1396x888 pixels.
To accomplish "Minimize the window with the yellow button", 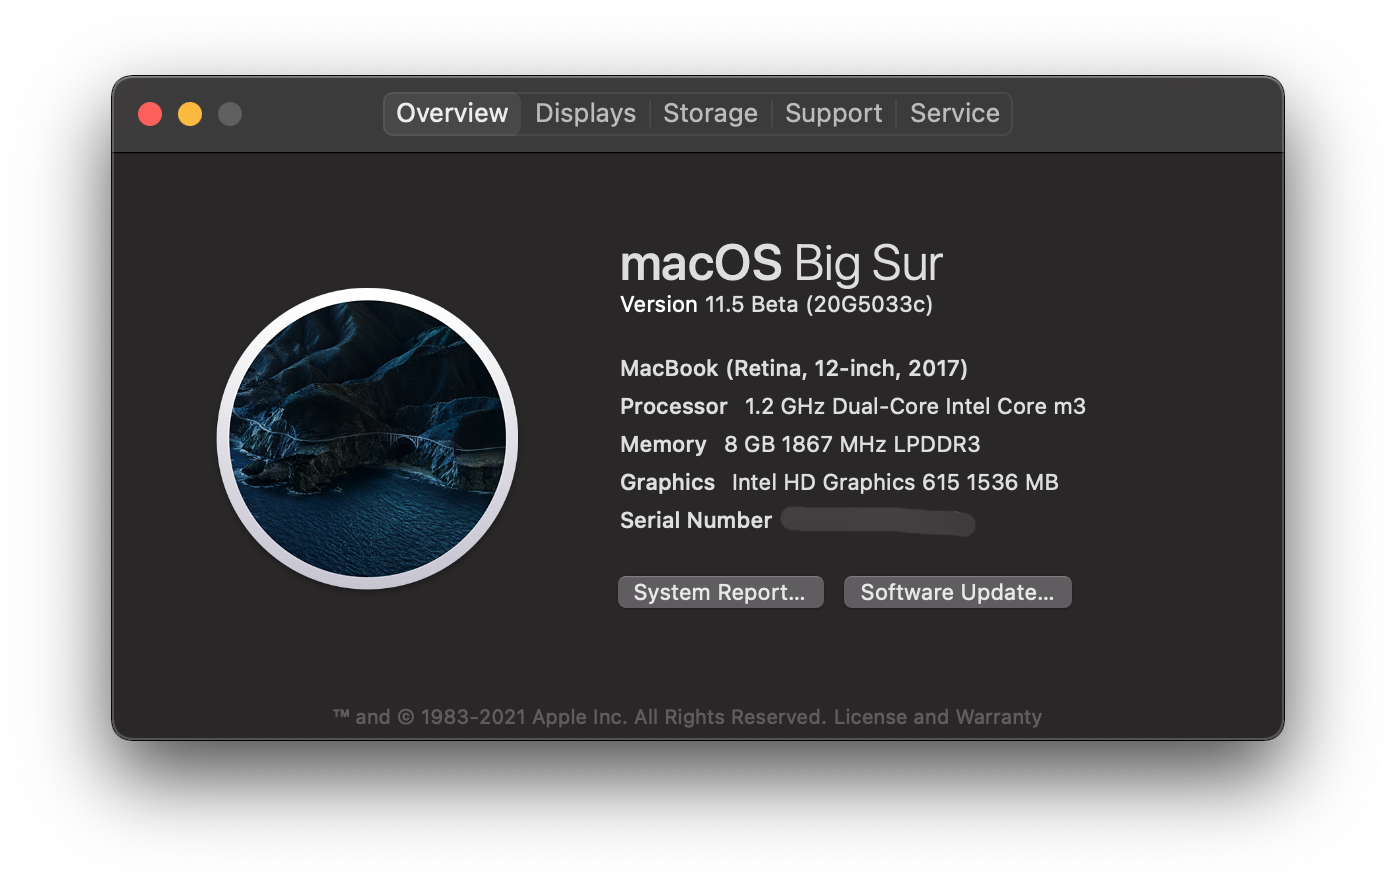I will pyautogui.click(x=190, y=114).
